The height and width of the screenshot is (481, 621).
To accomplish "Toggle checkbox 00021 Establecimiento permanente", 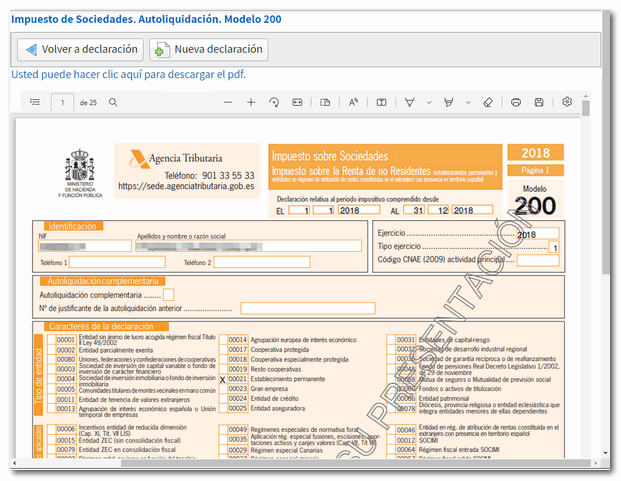I will pos(223,380).
